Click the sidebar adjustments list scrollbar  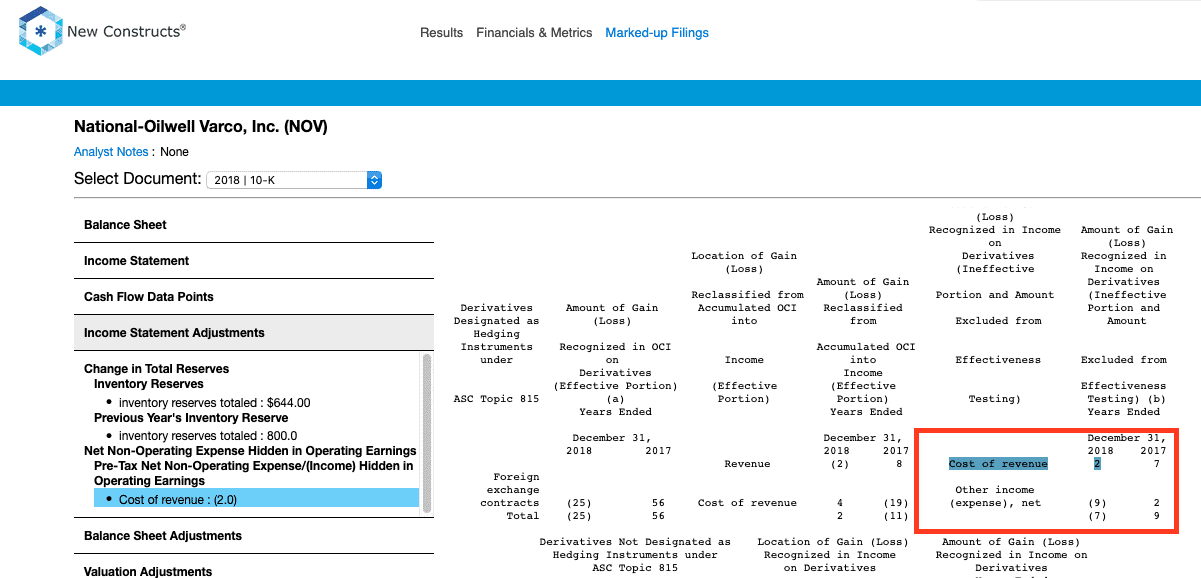[x=427, y=432]
